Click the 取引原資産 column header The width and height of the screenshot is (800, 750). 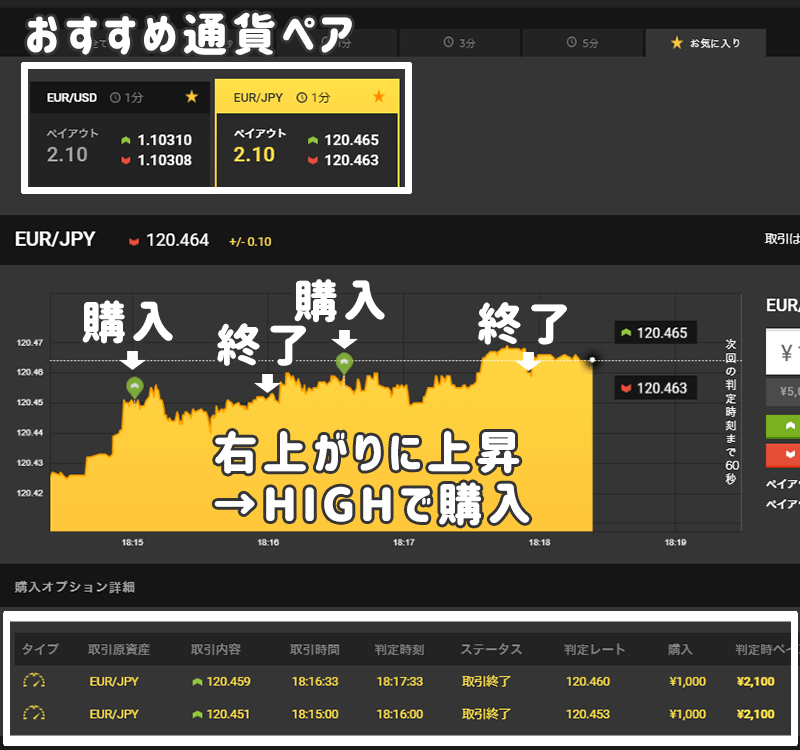119,649
